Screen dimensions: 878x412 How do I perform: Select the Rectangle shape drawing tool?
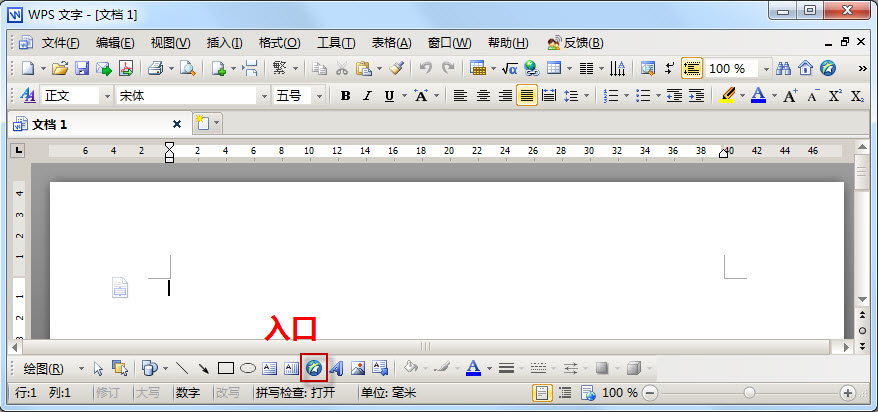(x=226, y=368)
